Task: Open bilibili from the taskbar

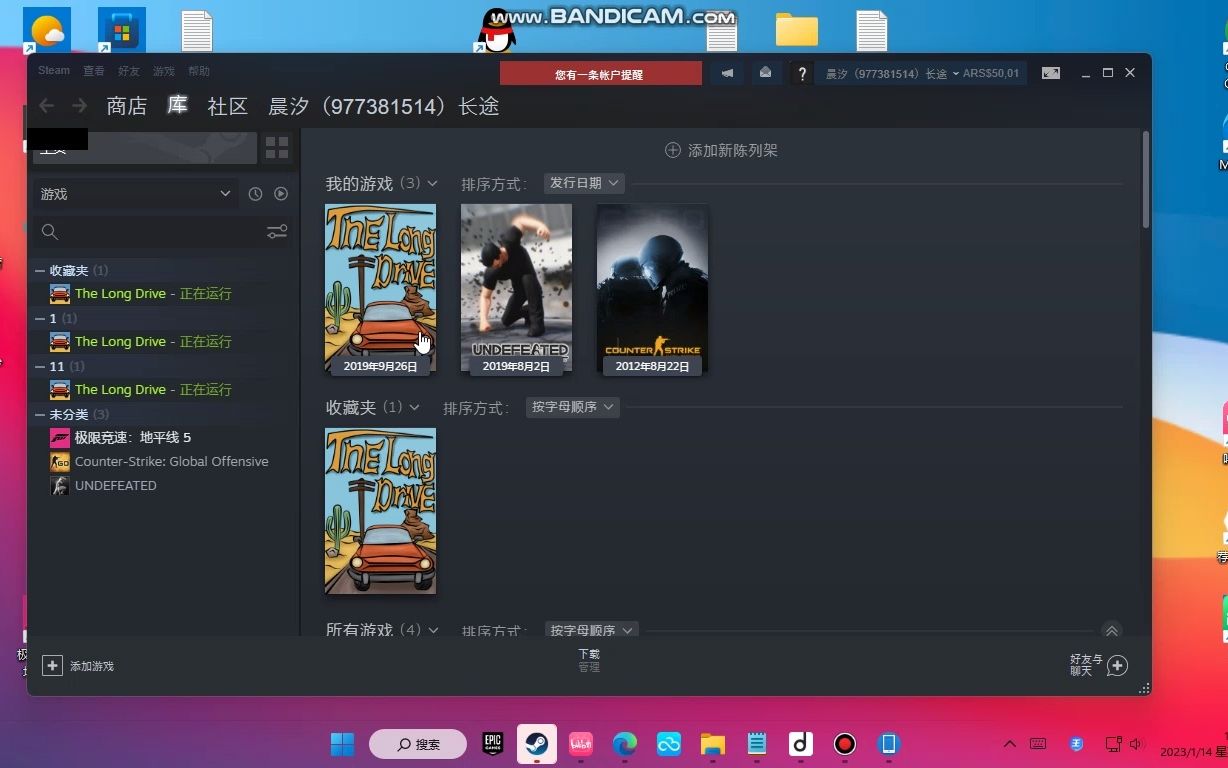Action: tap(580, 744)
